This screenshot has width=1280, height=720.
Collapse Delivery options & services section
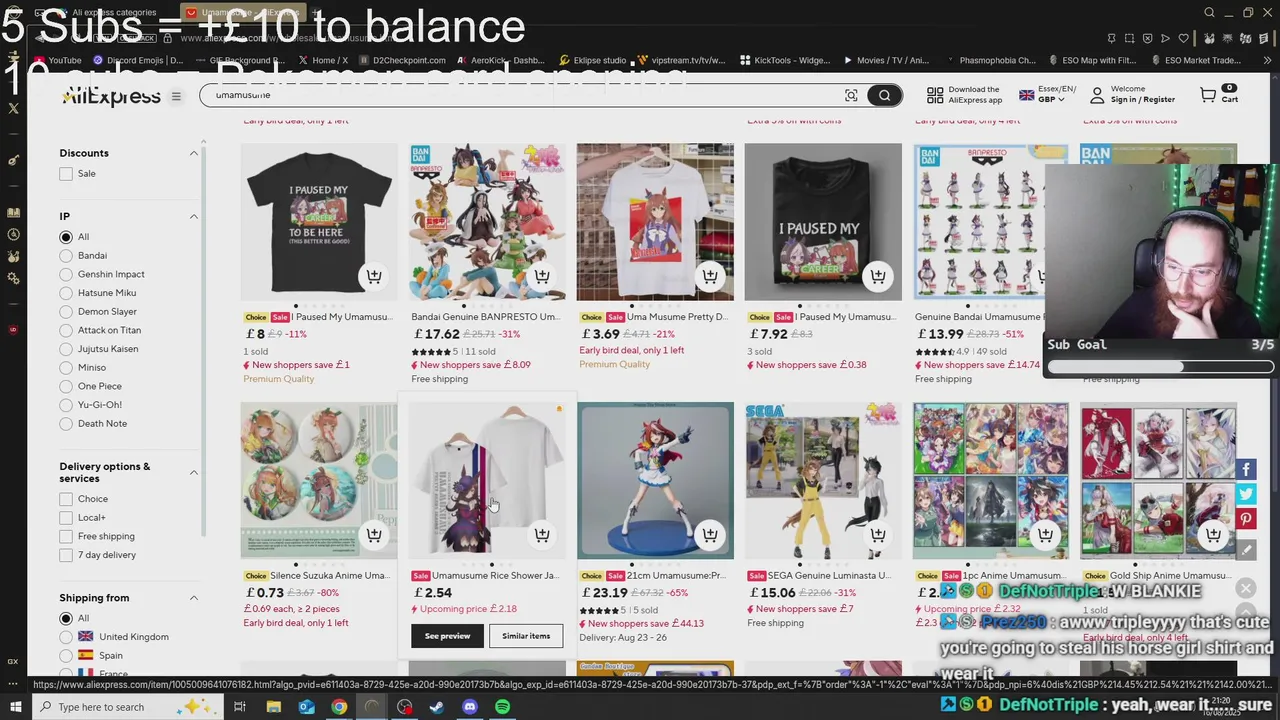(x=193, y=472)
